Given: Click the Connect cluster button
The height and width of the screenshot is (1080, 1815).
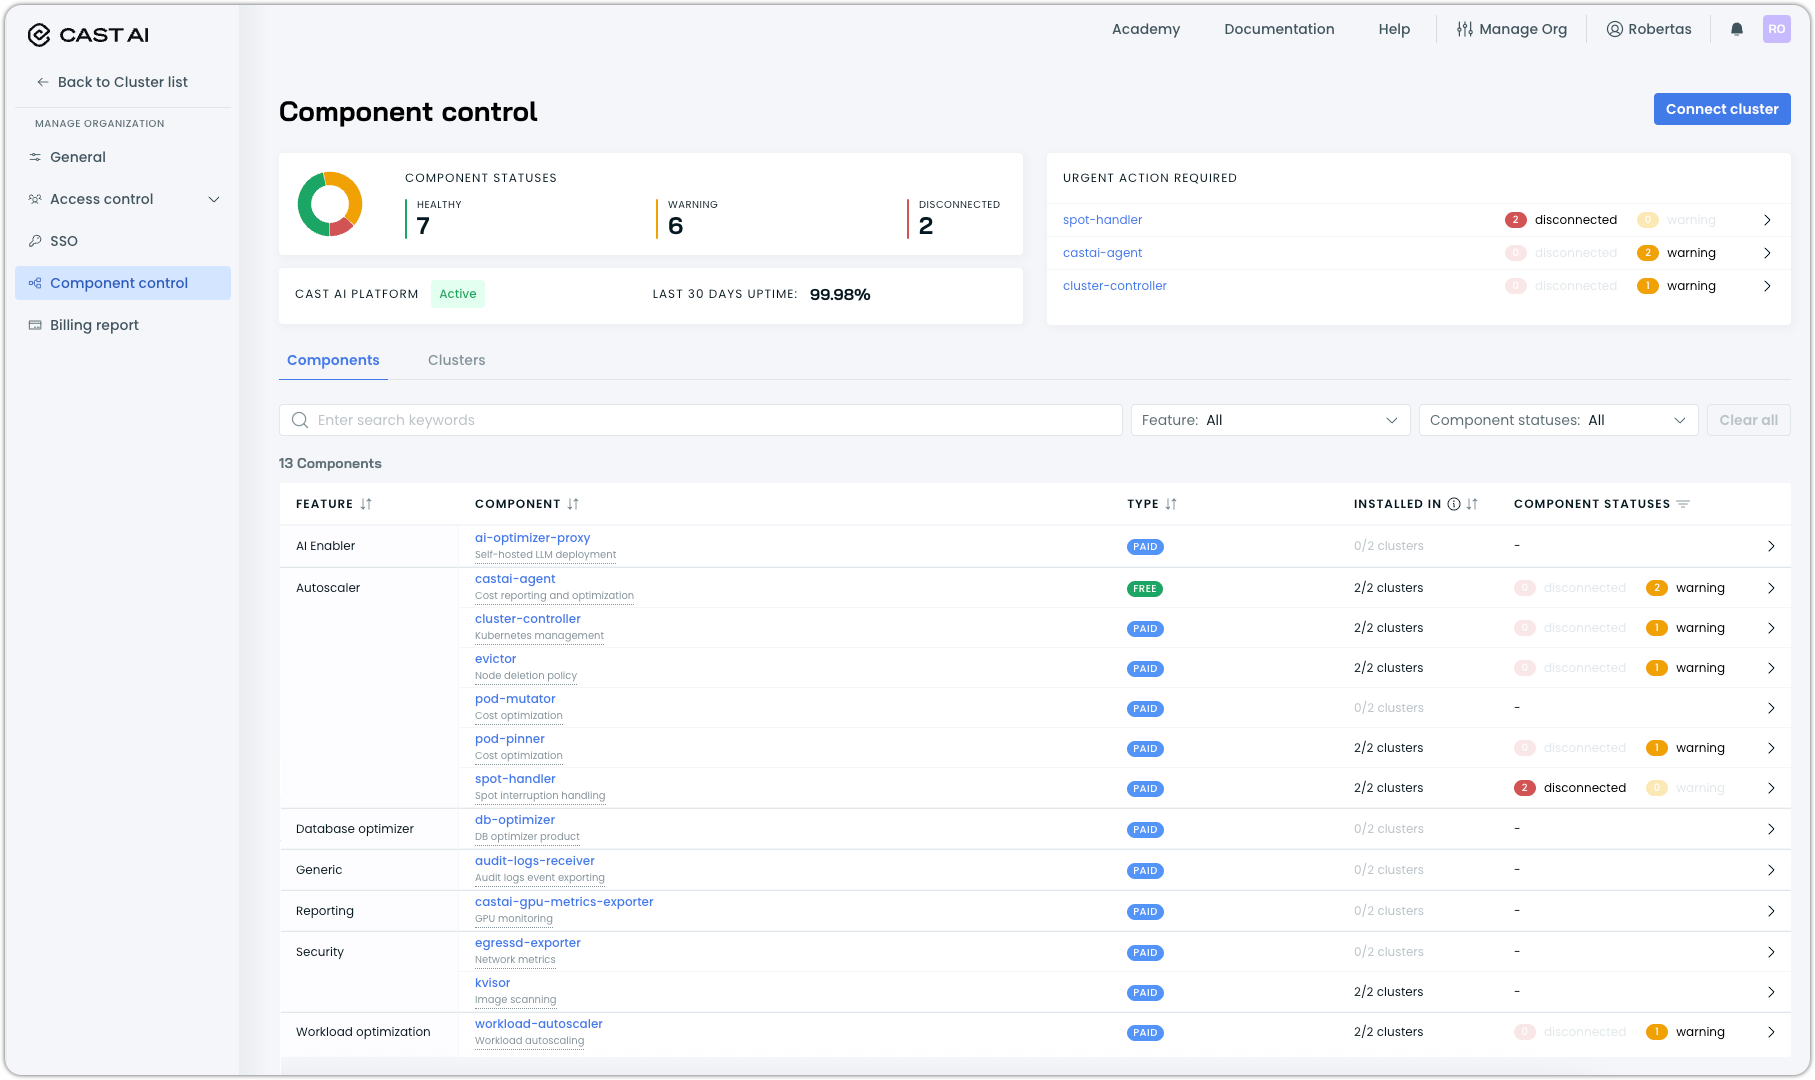Looking at the screenshot, I should [x=1722, y=109].
